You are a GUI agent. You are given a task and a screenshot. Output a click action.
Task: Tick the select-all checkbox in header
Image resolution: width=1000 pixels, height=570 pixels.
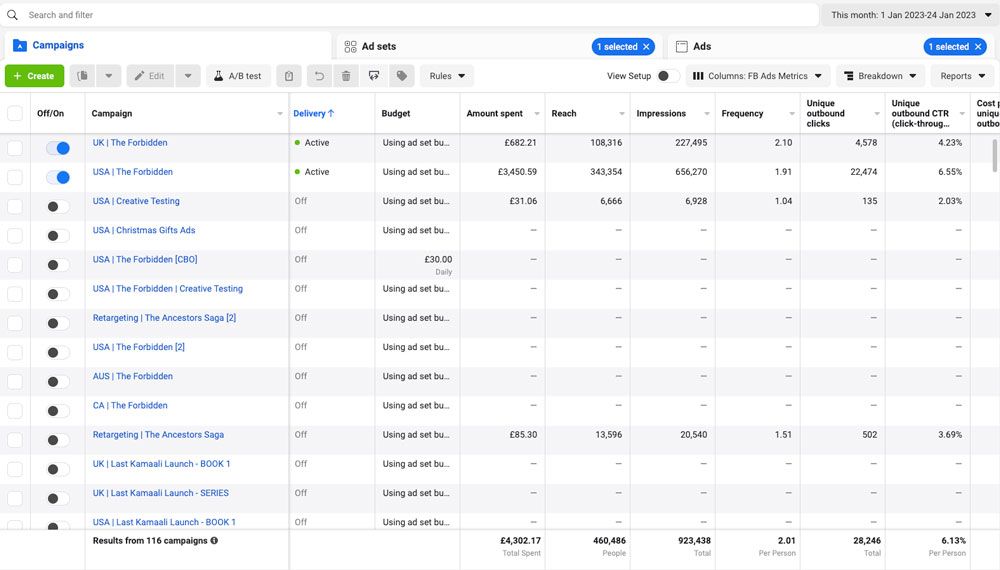click(15, 113)
